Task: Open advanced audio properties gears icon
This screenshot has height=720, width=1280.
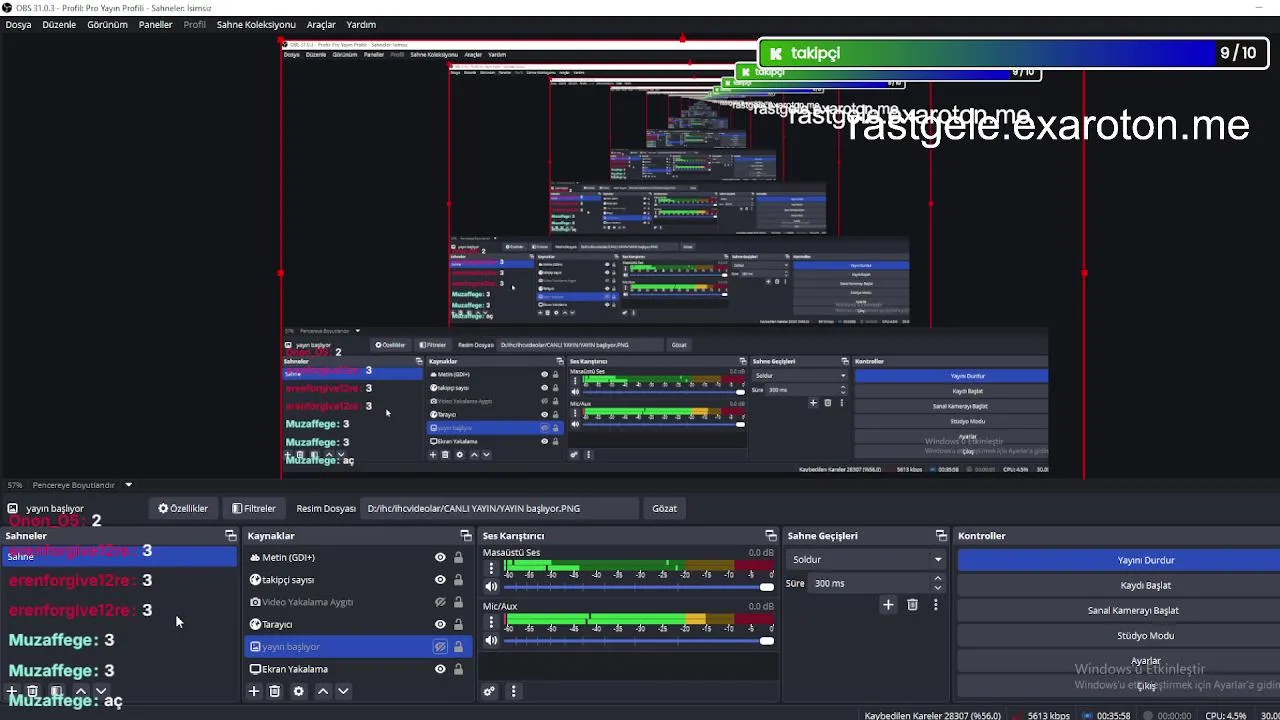Action: coord(490,691)
